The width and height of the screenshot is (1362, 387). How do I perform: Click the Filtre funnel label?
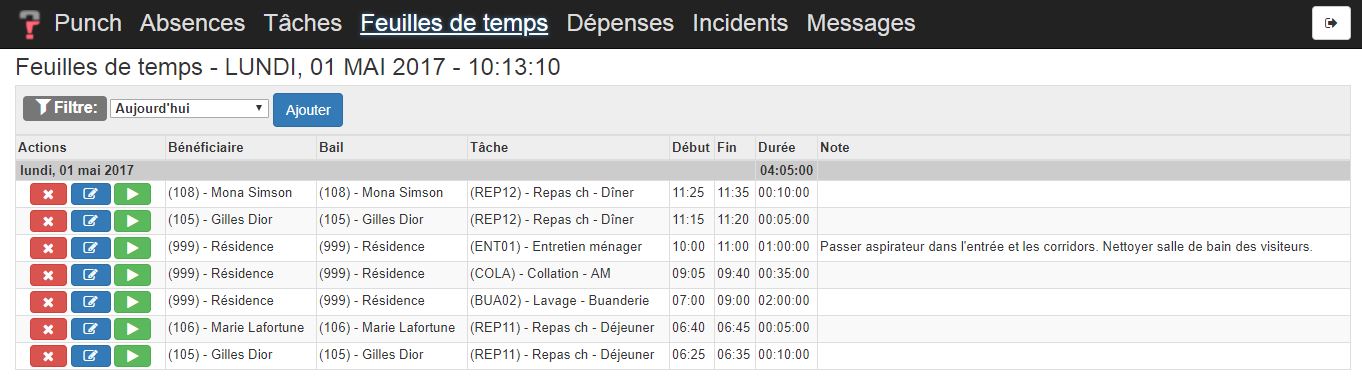pos(64,108)
